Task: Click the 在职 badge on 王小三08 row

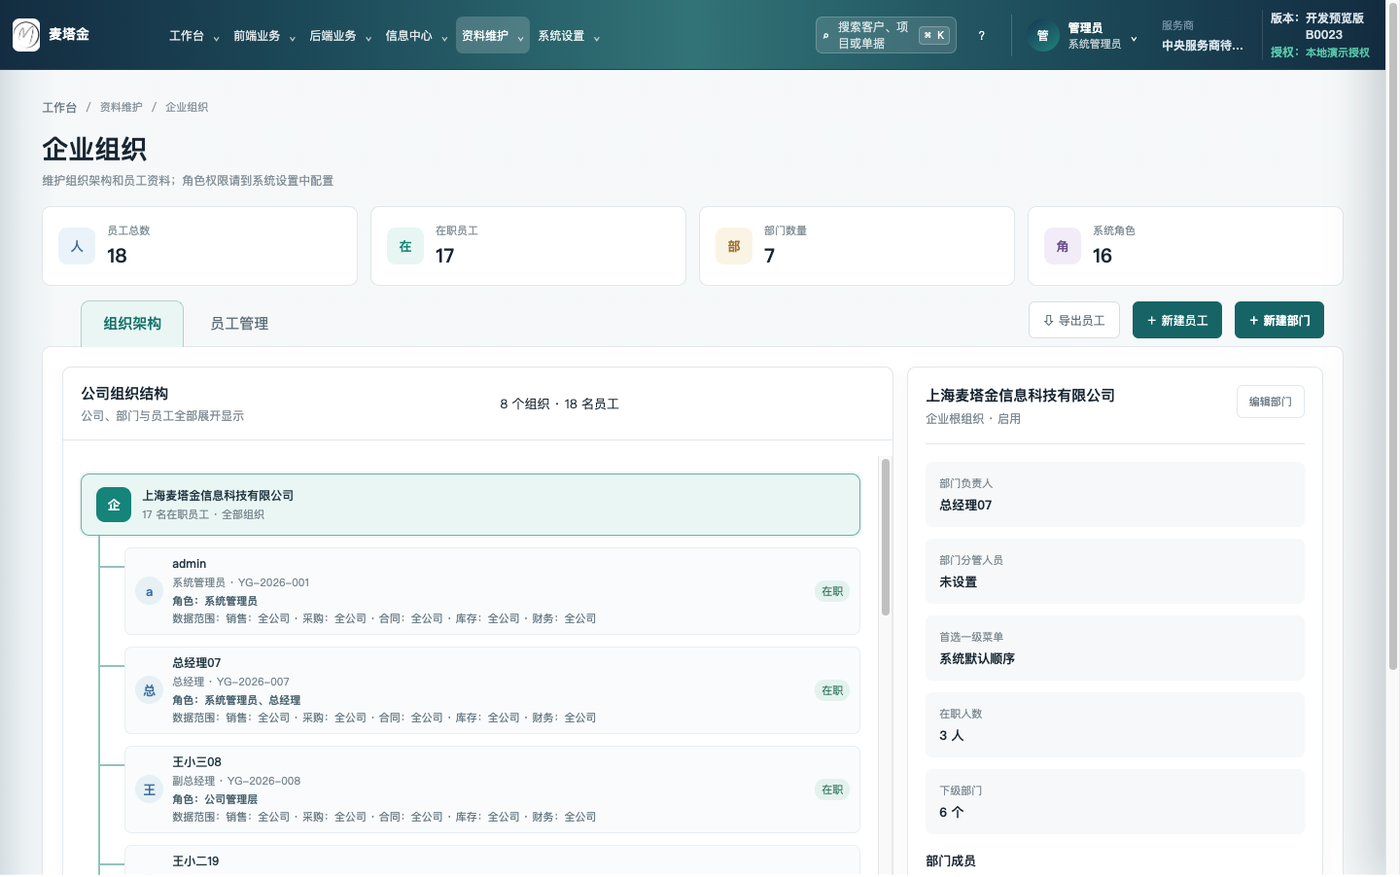Action: [832, 789]
